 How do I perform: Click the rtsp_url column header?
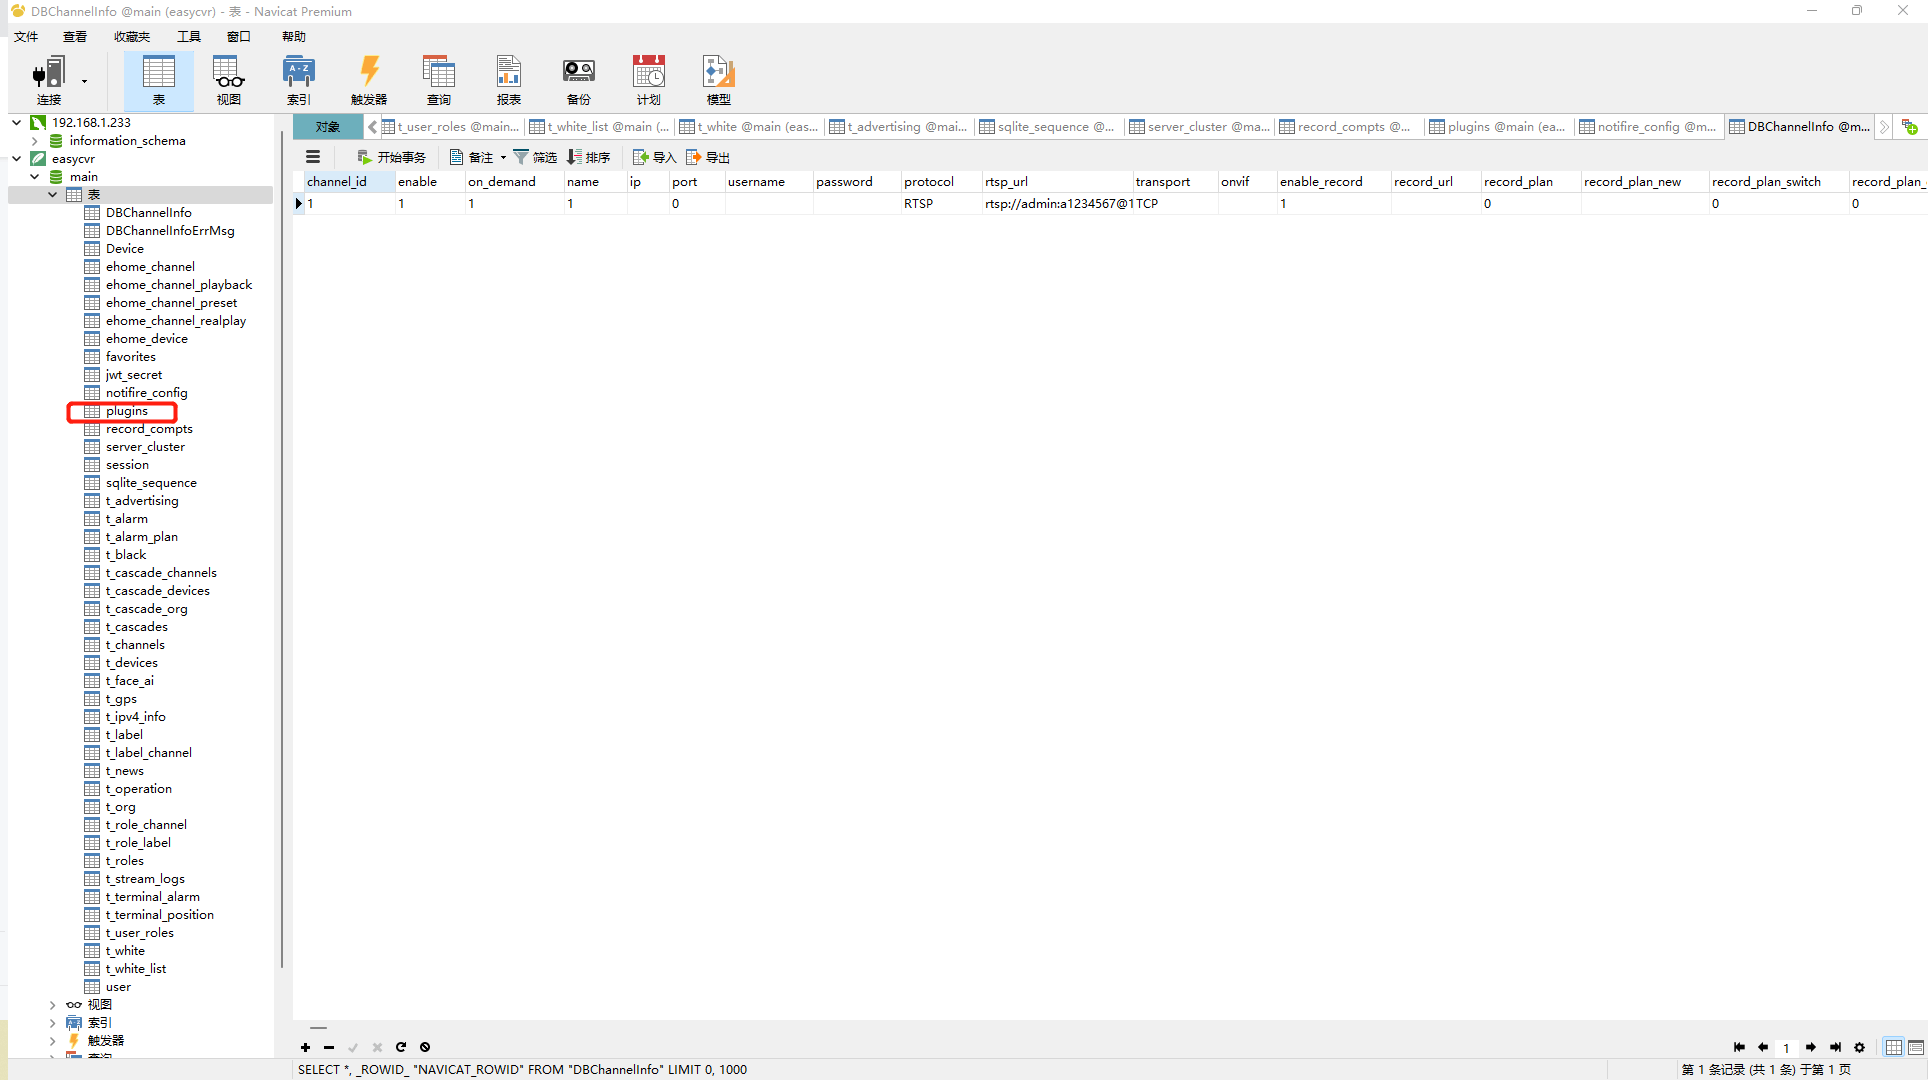tap(1006, 182)
